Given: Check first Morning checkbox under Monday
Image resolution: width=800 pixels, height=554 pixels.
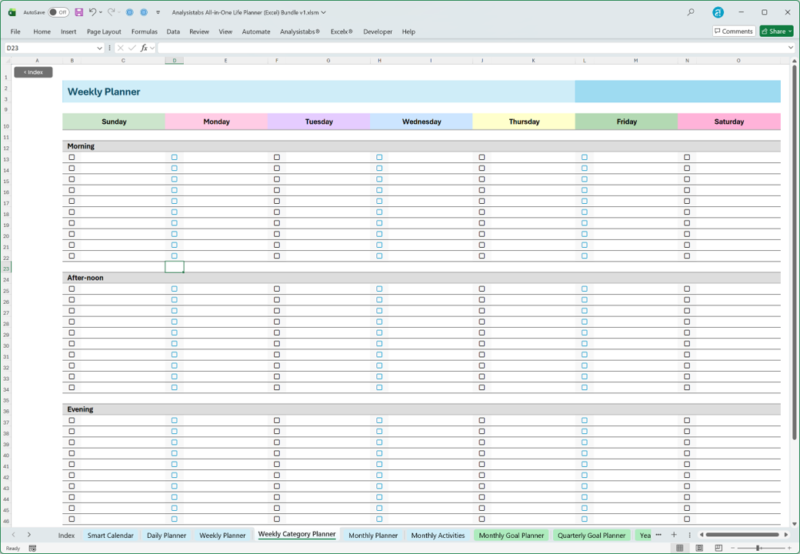Looking at the screenshot, I should click(x=174, y=157).
